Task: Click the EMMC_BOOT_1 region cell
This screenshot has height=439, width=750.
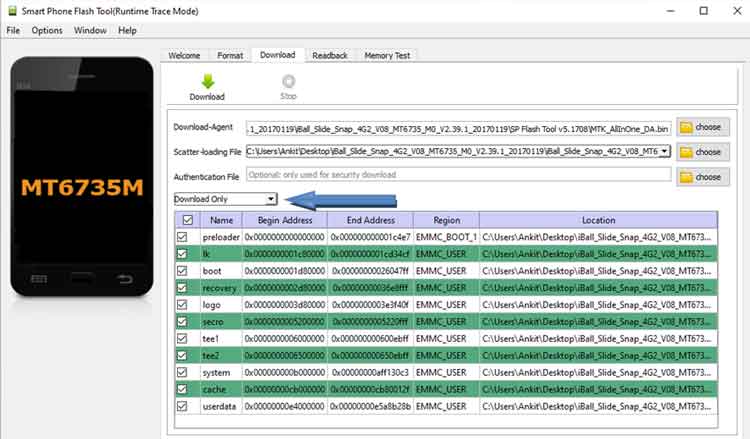Action: 446,237
